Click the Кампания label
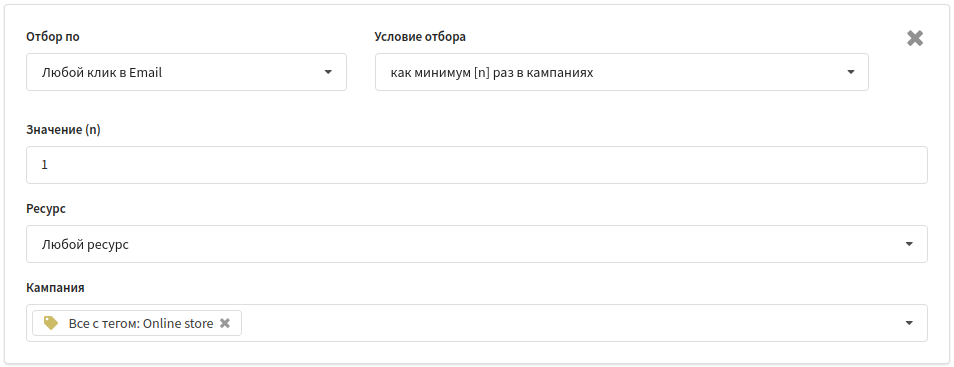This screenshot has height=367, width=954. coord(55,288)
